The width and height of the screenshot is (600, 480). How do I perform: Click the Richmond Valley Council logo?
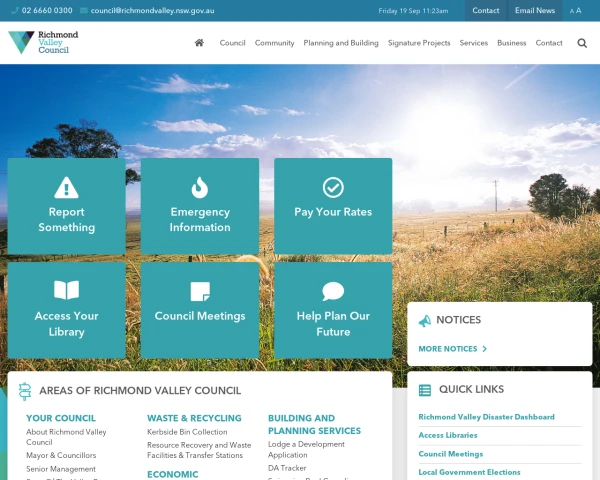[x=43, y=42]
